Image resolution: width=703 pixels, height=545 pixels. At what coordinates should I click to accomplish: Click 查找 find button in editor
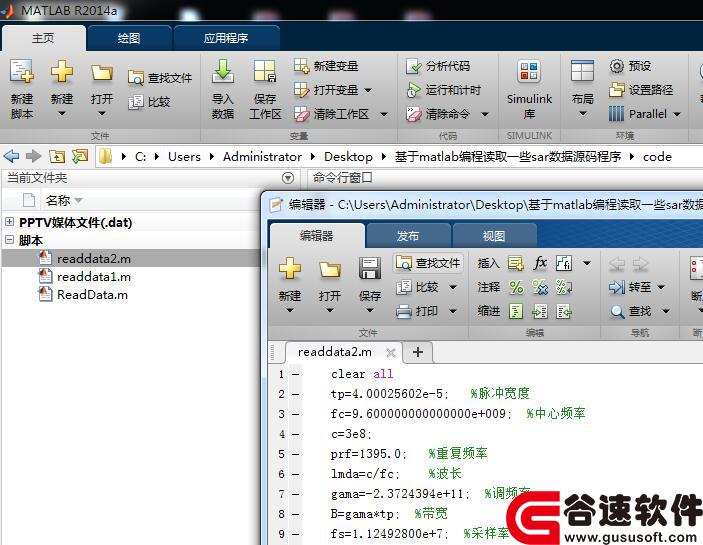pyautogui.click(x=631, y=311)
